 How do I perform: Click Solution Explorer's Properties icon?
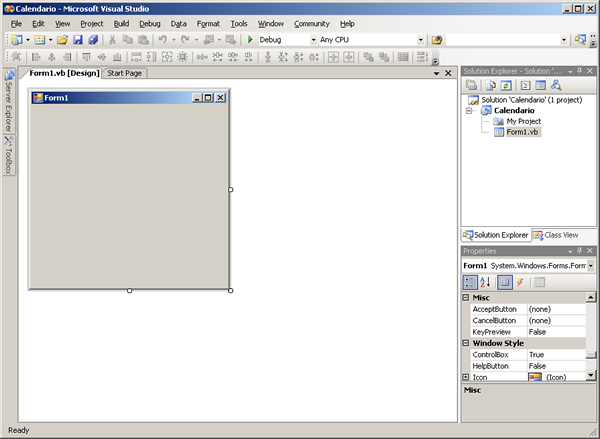pos(471,85)
